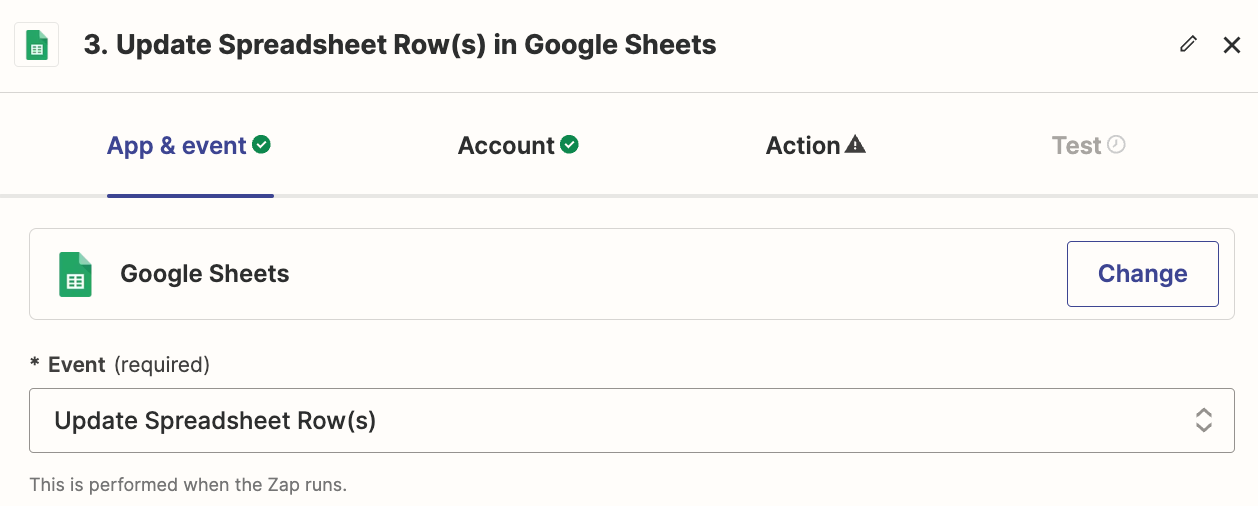Screen dimensions: 1258x506
Task: Go to the Action tab
Action: (x=803, y=146)
